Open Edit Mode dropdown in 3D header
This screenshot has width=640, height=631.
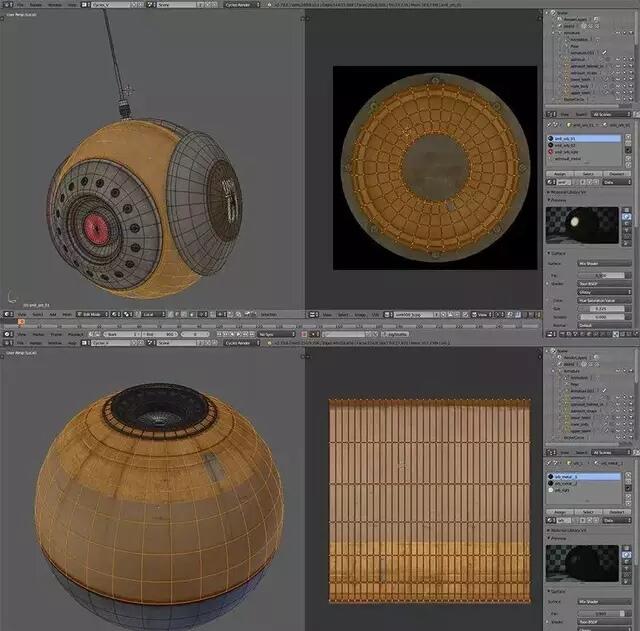pyautogui.click(x=93, y=314)
